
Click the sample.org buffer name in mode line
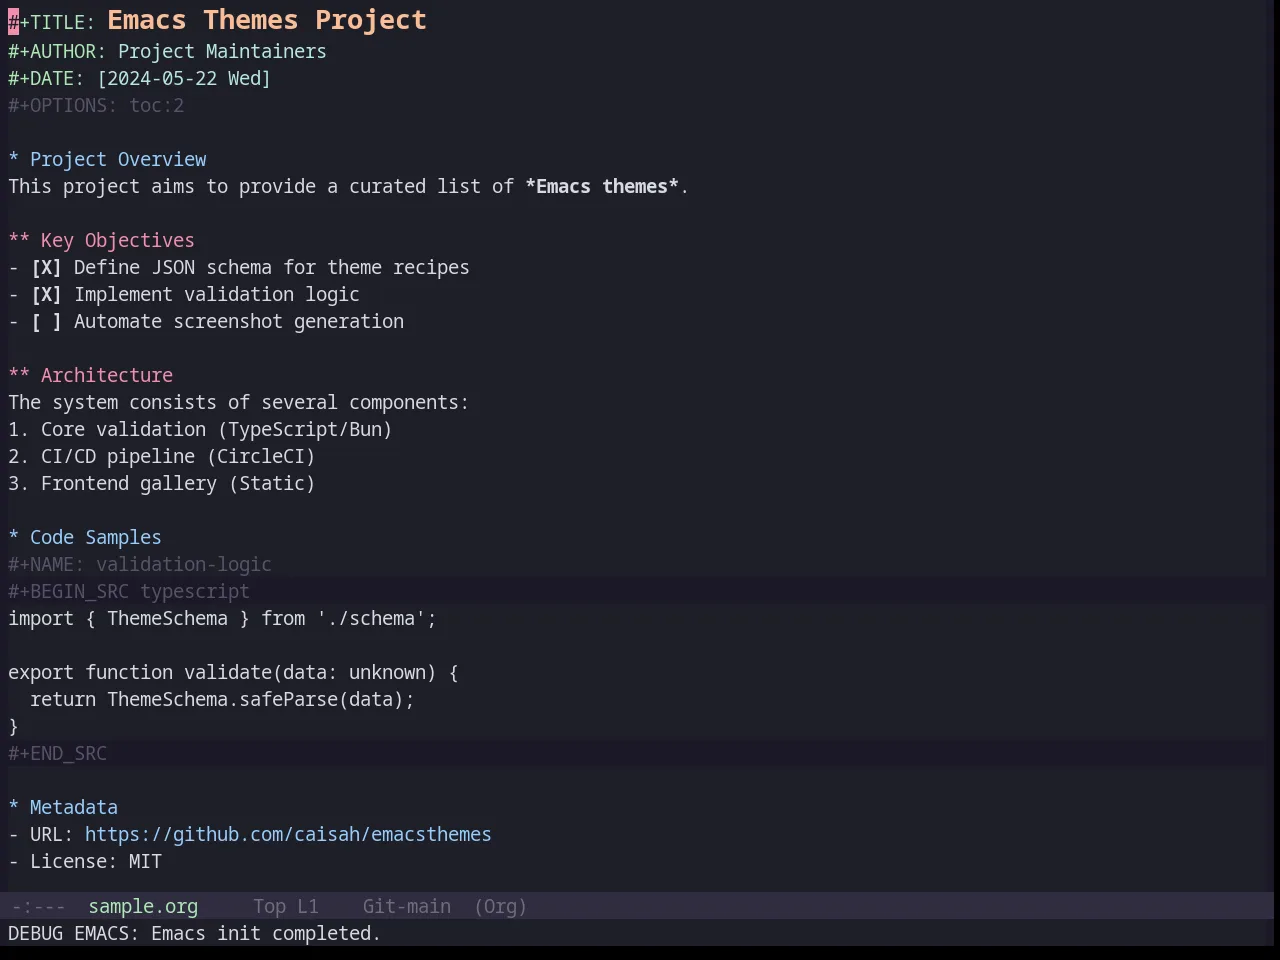click(x=143, y=906)
